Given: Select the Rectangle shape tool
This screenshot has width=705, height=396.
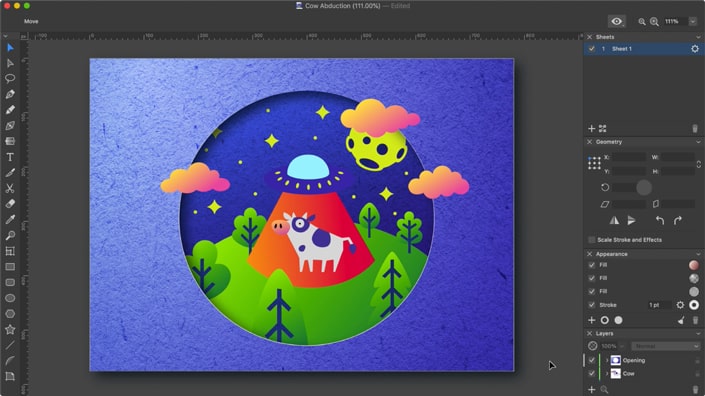Looking at the screenshot, I should 10,267.
